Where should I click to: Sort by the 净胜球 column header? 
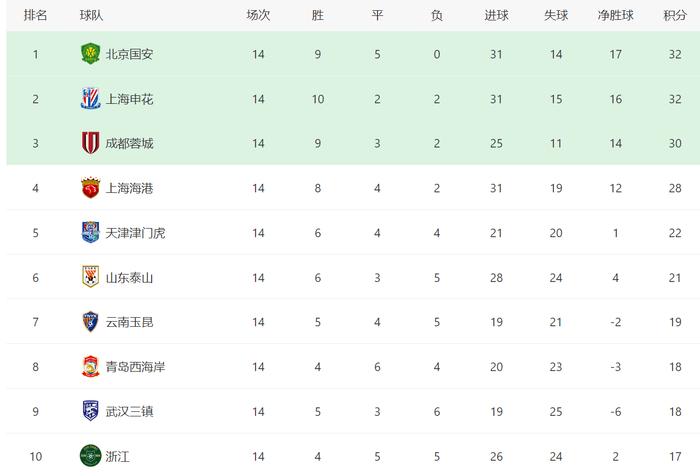[615, 16]
